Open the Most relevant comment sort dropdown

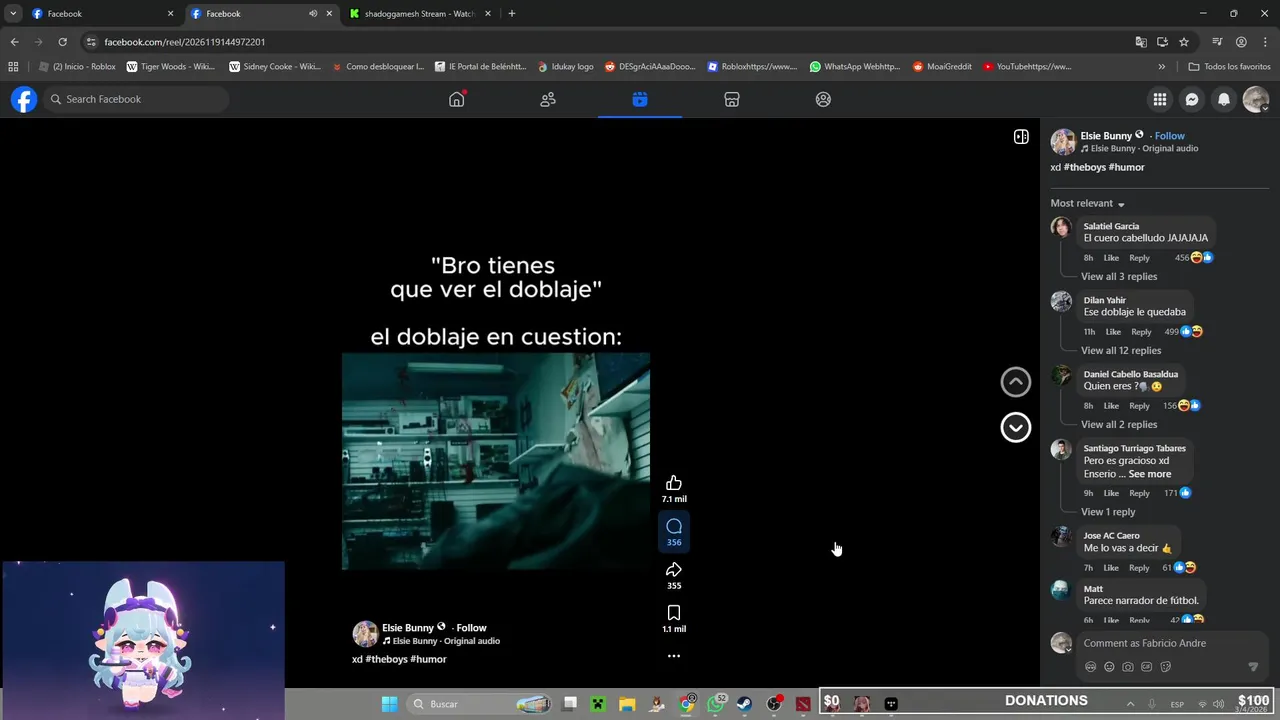[1088, 203]
